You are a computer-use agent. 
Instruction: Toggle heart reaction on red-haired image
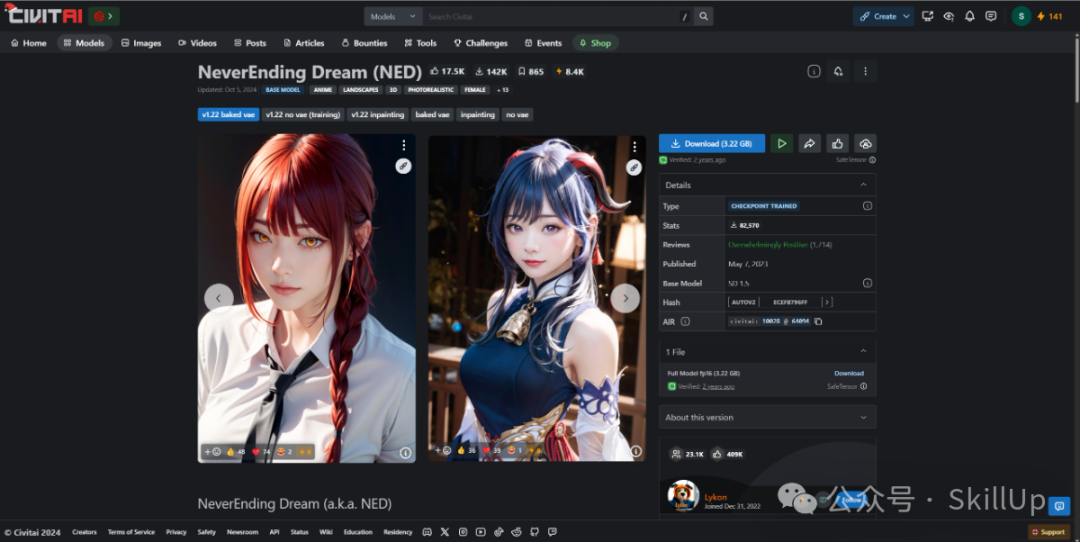[261, 452]
